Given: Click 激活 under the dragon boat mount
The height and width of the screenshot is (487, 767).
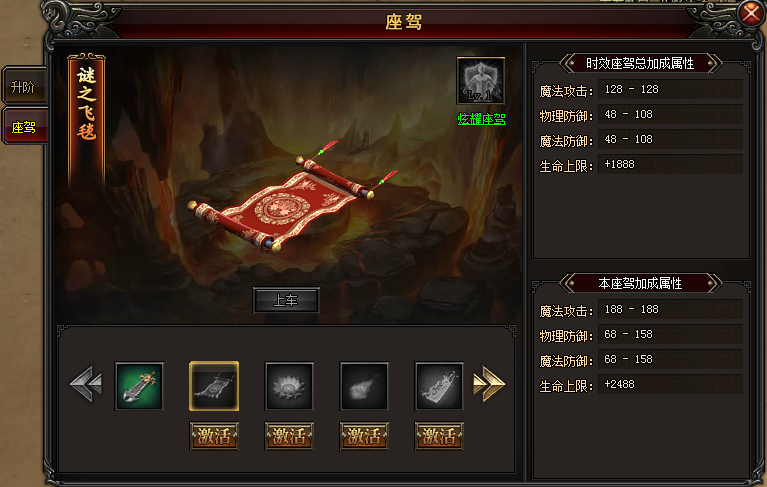Looking at the screenshot, I should point(439,436).
